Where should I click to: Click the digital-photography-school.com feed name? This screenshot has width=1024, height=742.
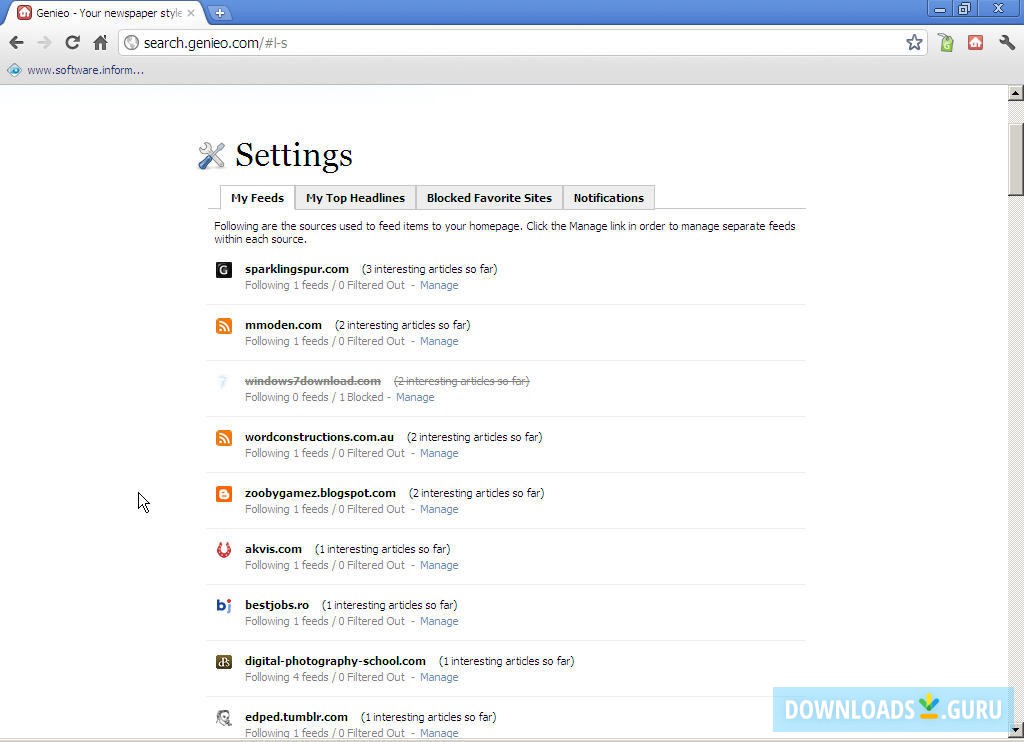click(x=335, y=661)
